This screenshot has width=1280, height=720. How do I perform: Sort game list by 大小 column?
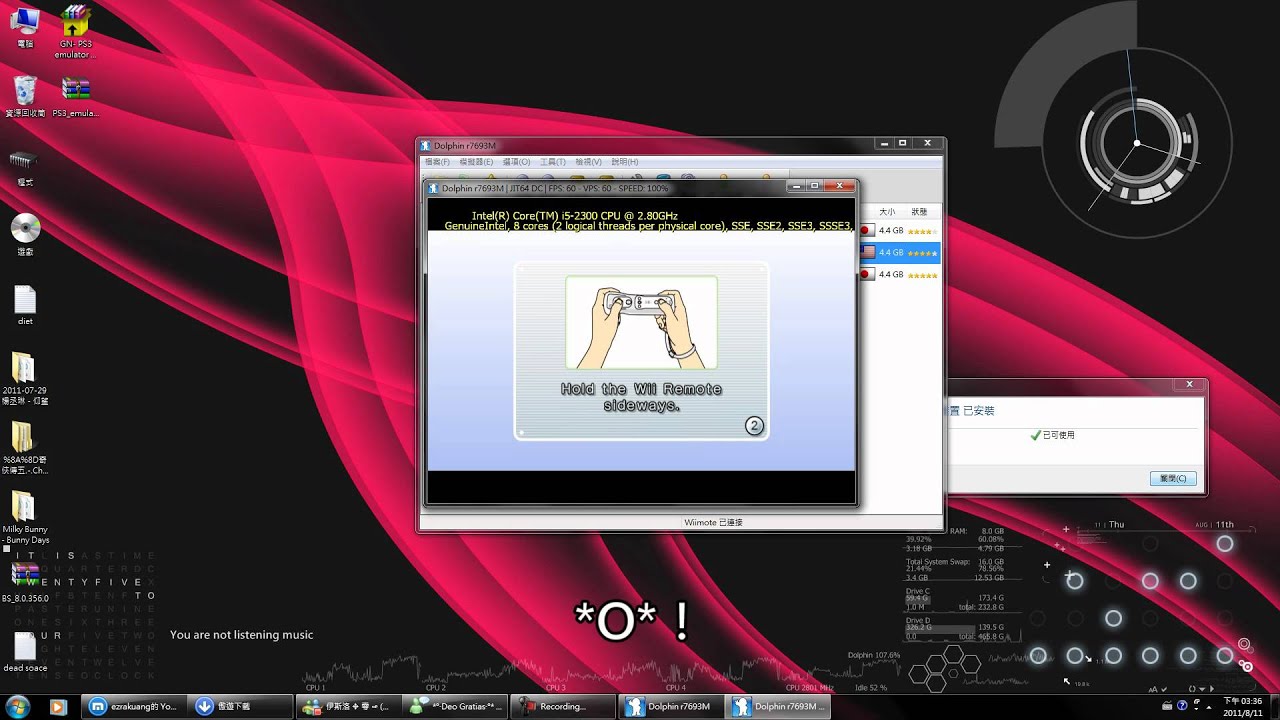coord(887,212)
